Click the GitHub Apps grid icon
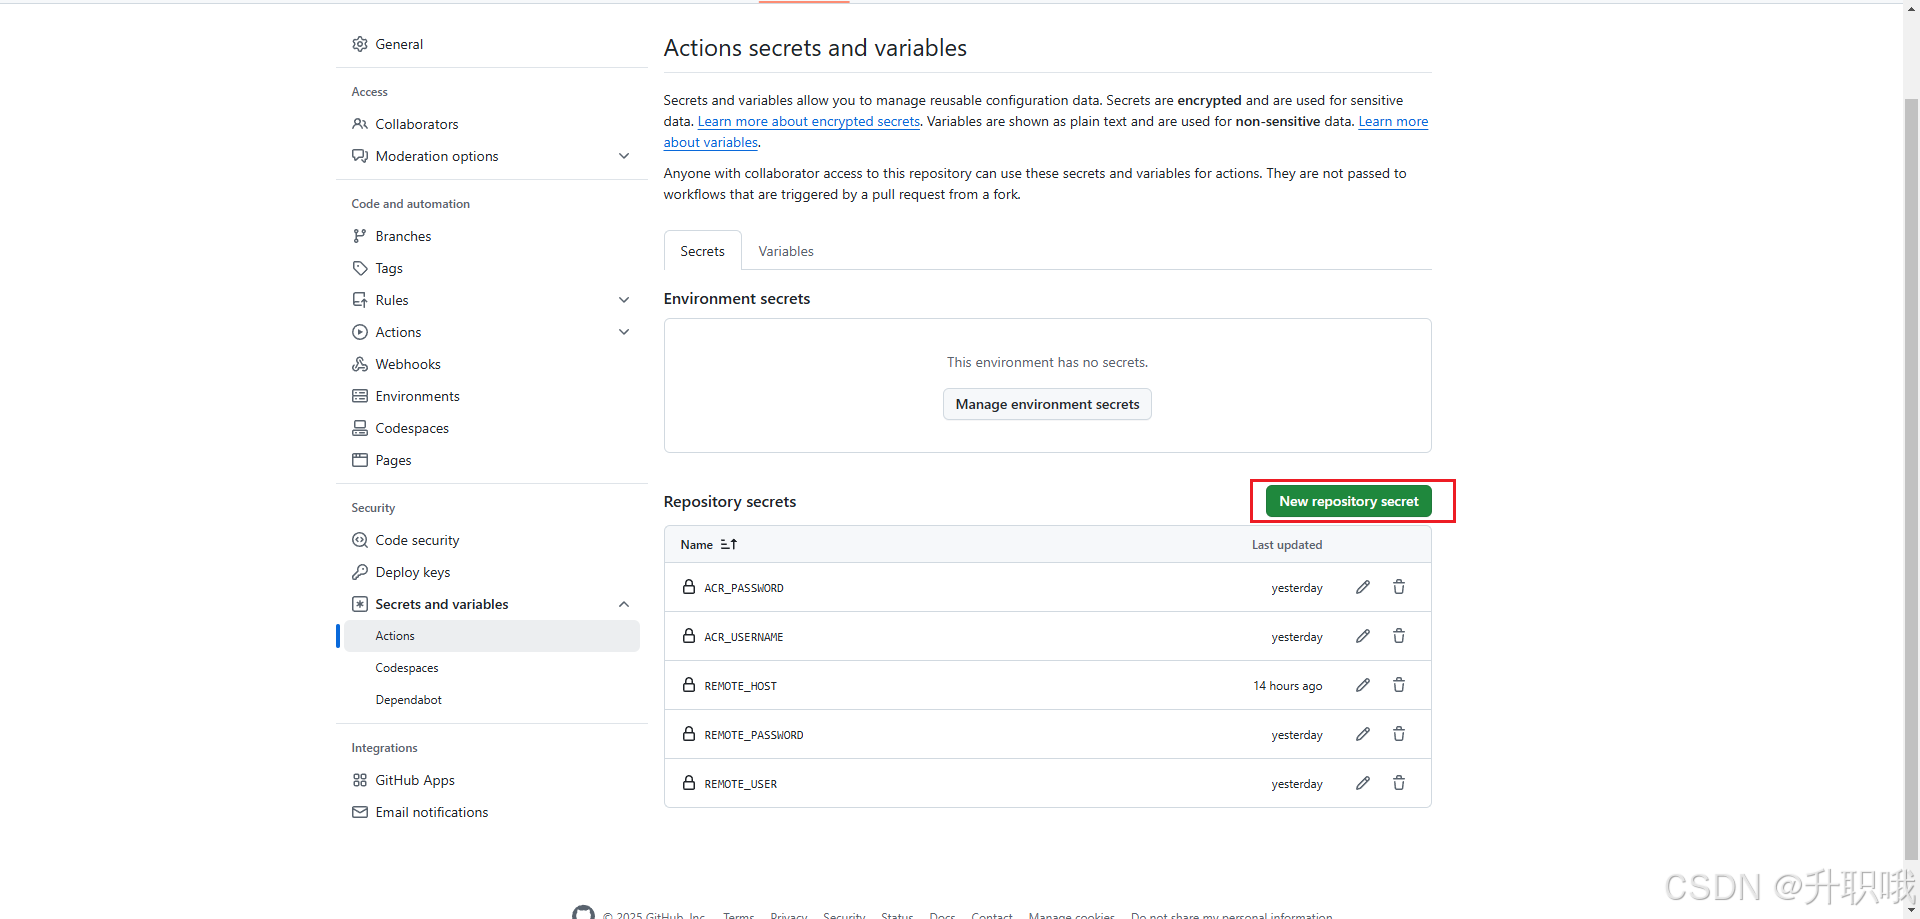The width and height of the screenshot is (1920, 919). point(360,780)
